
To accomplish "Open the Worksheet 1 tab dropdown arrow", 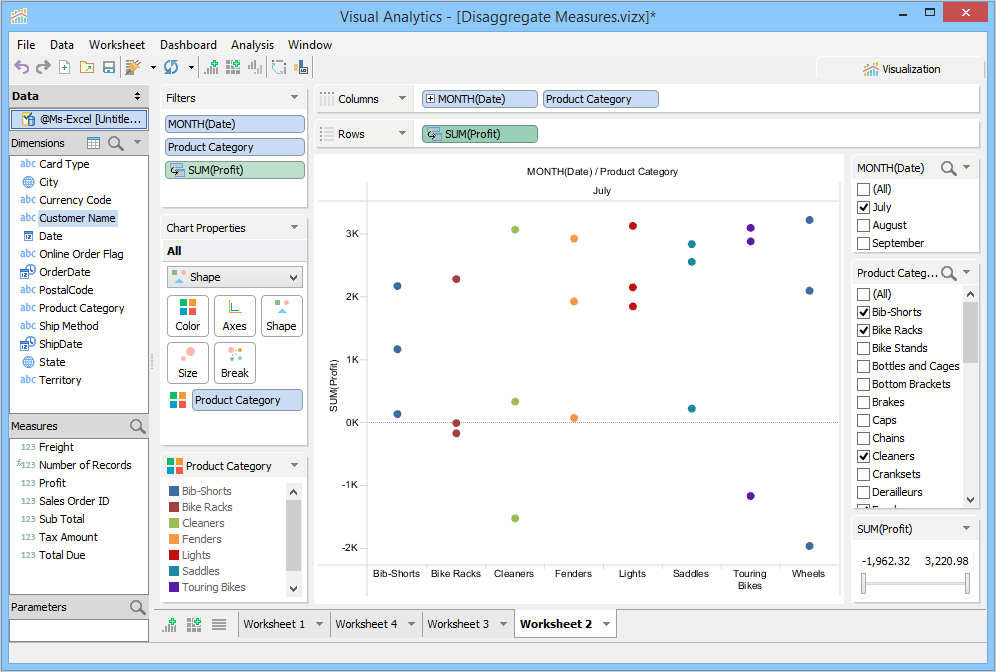I will pyautogui.click(x=320, y=624).
